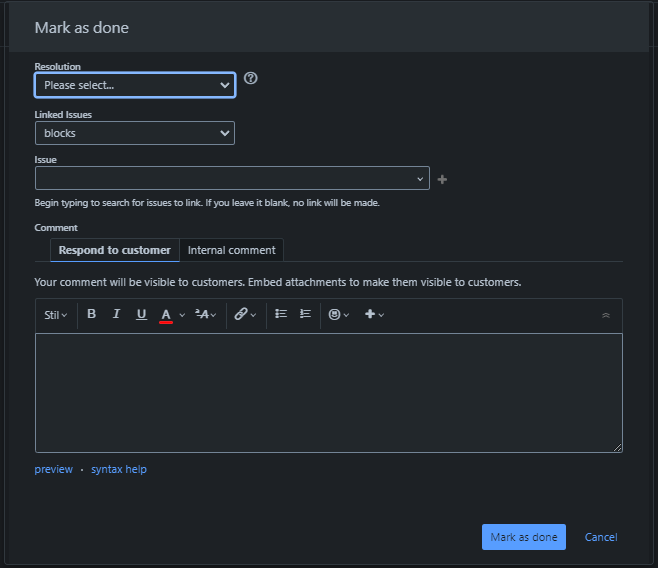This screenshot has width=658, height=568.
Task: Open more text colors dropdown arrow
Action: (182, 315)
